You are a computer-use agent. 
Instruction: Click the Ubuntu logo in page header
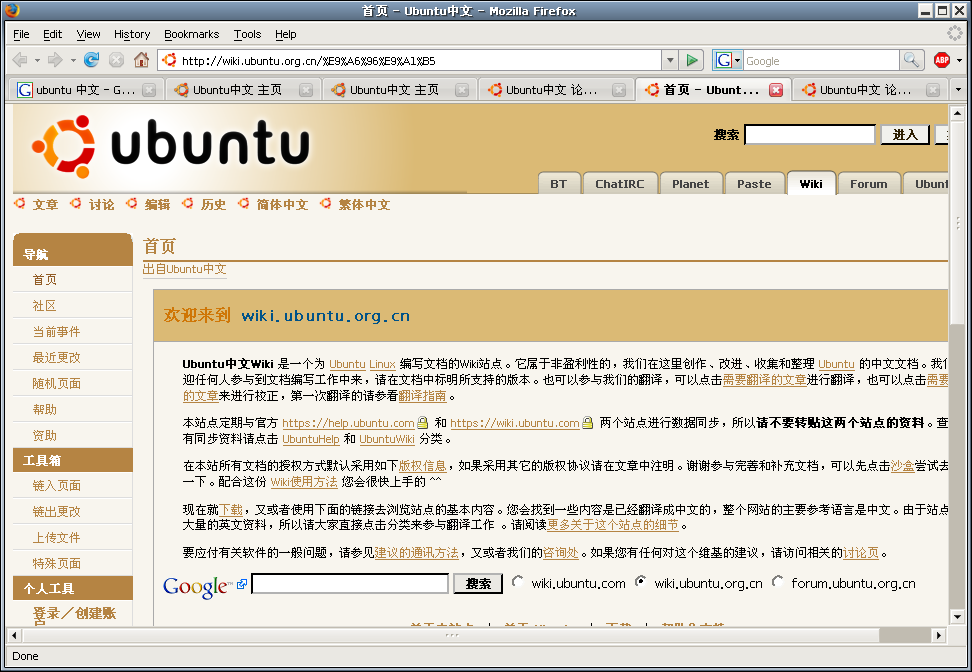(x=170, y=147)
